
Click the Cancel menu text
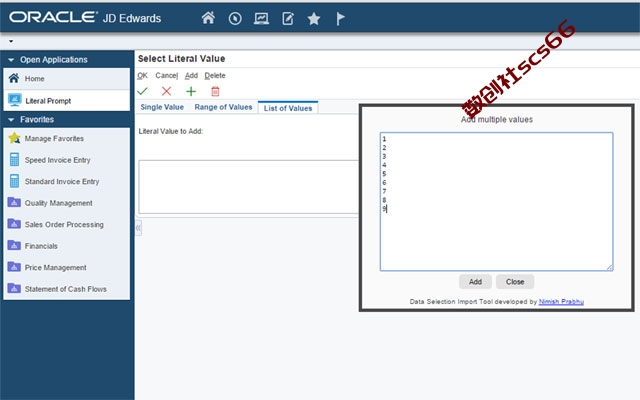coord(167,76)
